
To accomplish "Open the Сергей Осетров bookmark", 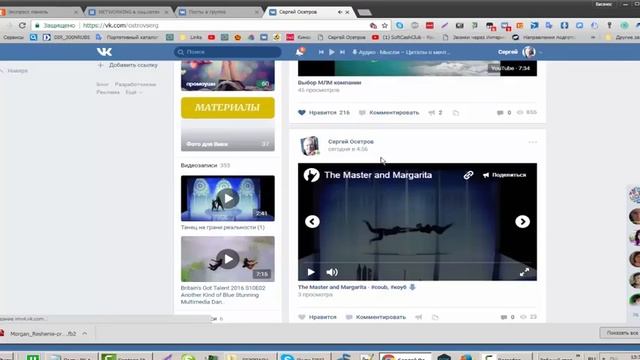I will click(x=342, y=37).
